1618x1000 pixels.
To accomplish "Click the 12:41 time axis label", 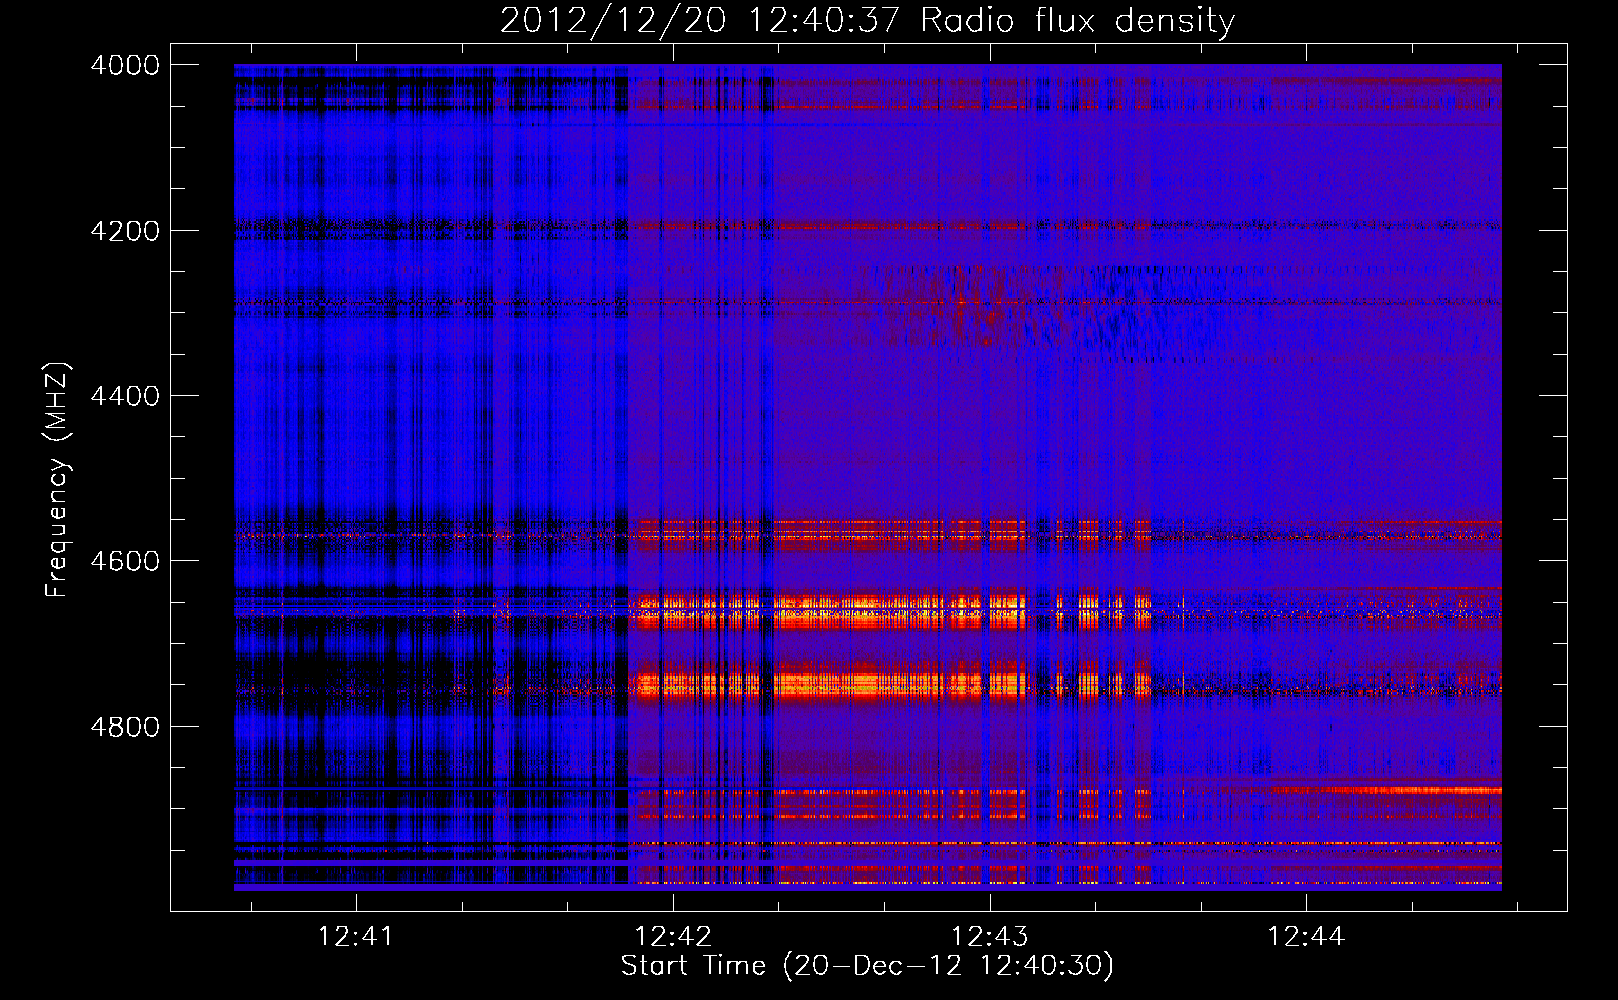I will pos(356,937).
